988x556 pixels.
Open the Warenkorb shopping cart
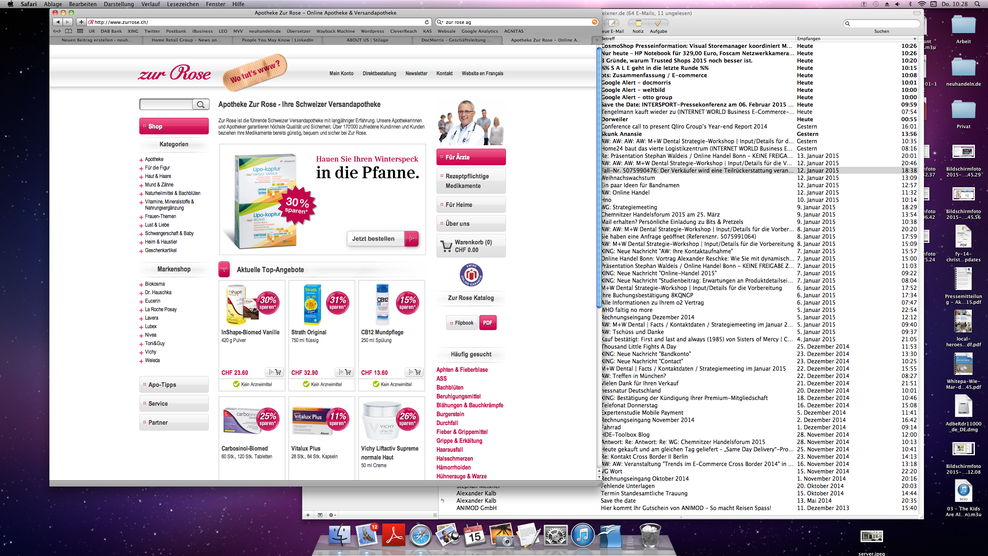pyautogui.click(x=471, y=246)
